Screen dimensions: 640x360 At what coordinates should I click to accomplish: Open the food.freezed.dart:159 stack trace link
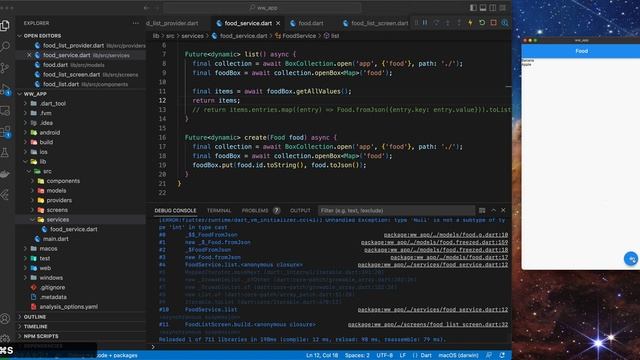[434, 242]
